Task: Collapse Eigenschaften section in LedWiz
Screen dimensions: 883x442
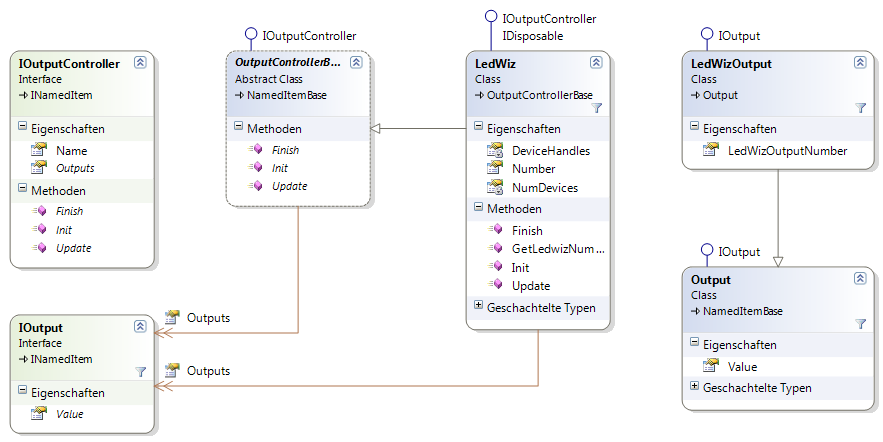Action: pos(479,126)
